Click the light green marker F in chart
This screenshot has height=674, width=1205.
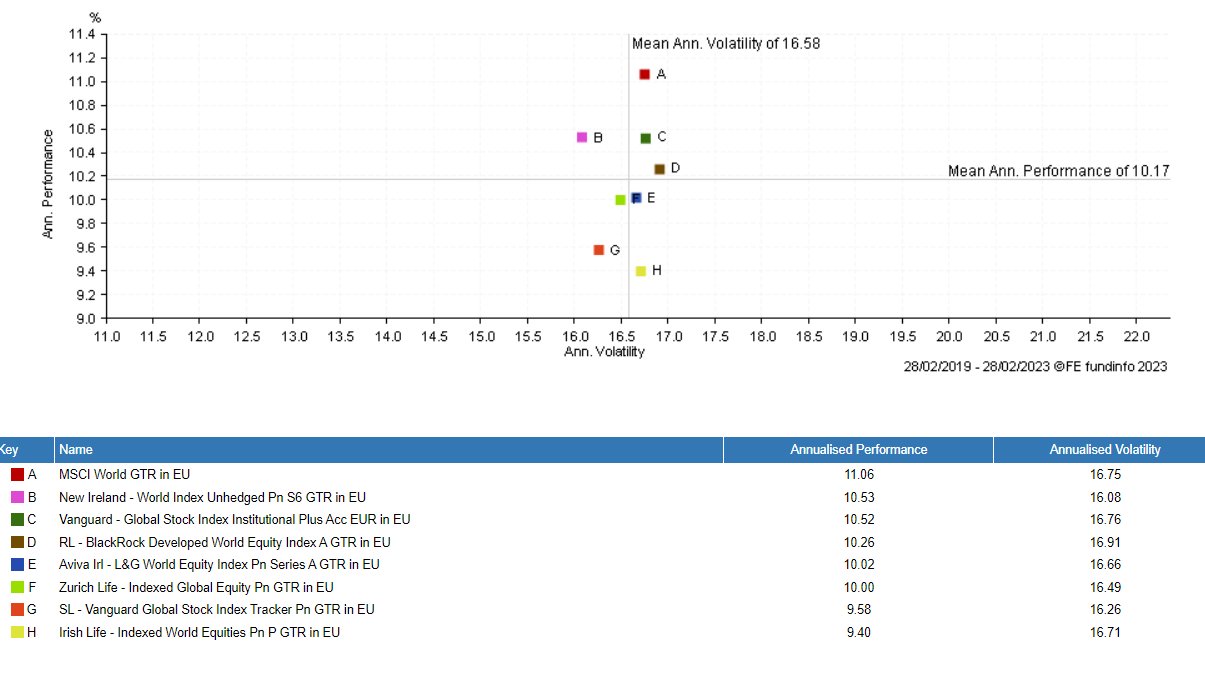click(620, 199)
